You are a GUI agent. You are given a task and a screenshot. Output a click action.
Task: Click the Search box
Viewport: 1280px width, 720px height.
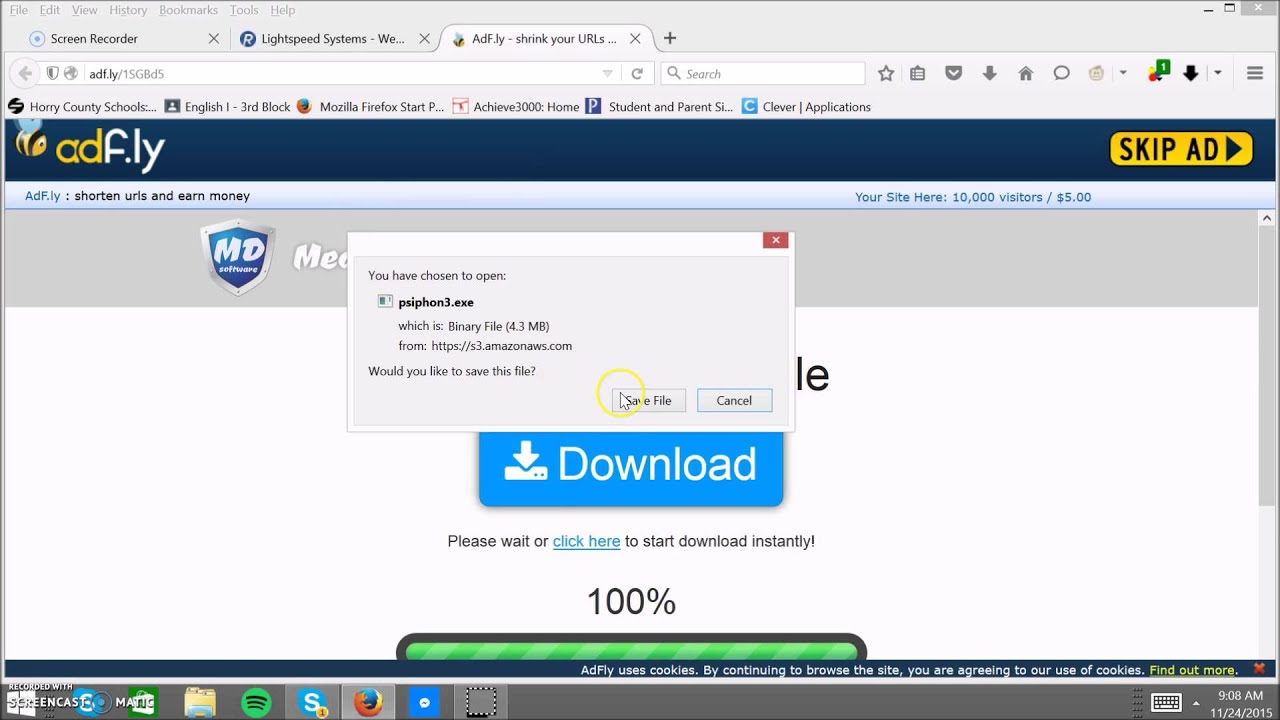tap(763, 74)
